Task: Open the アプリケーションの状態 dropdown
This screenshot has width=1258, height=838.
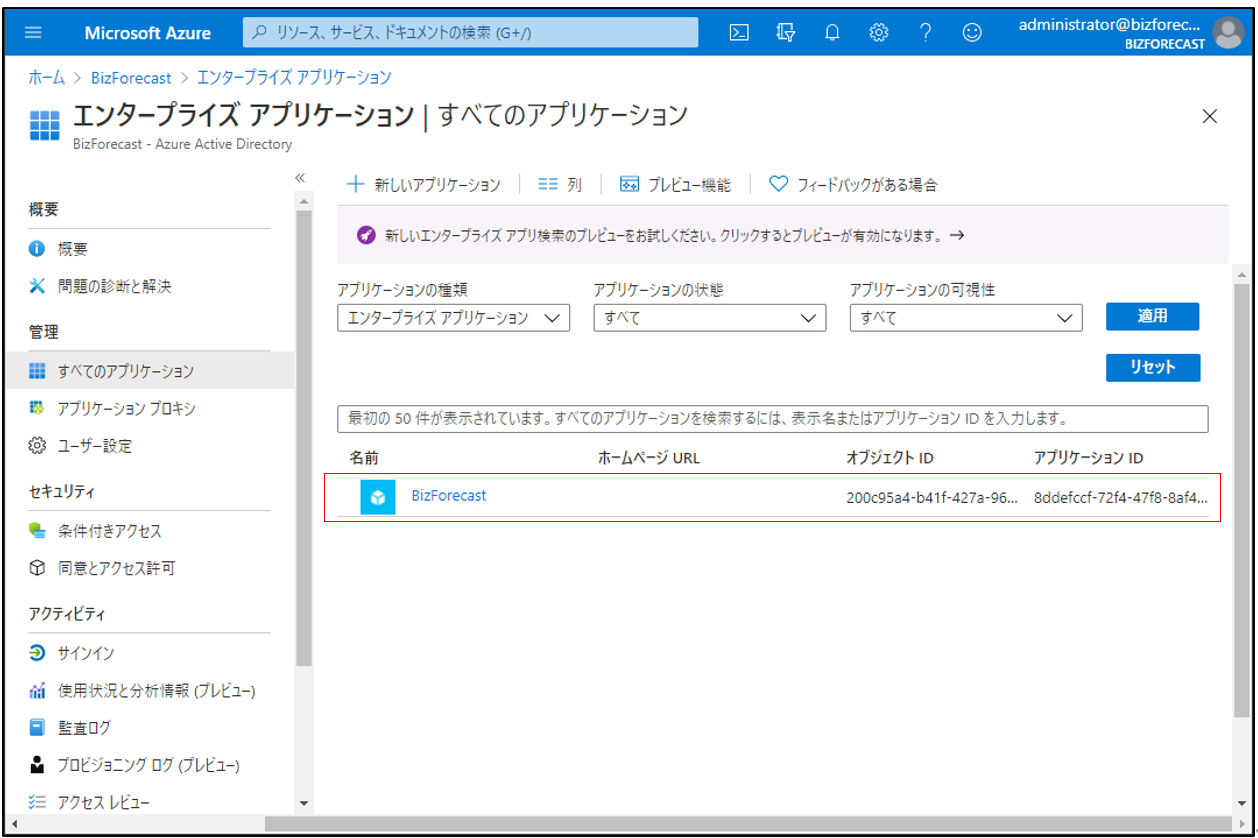Action: tap(709, 318)
